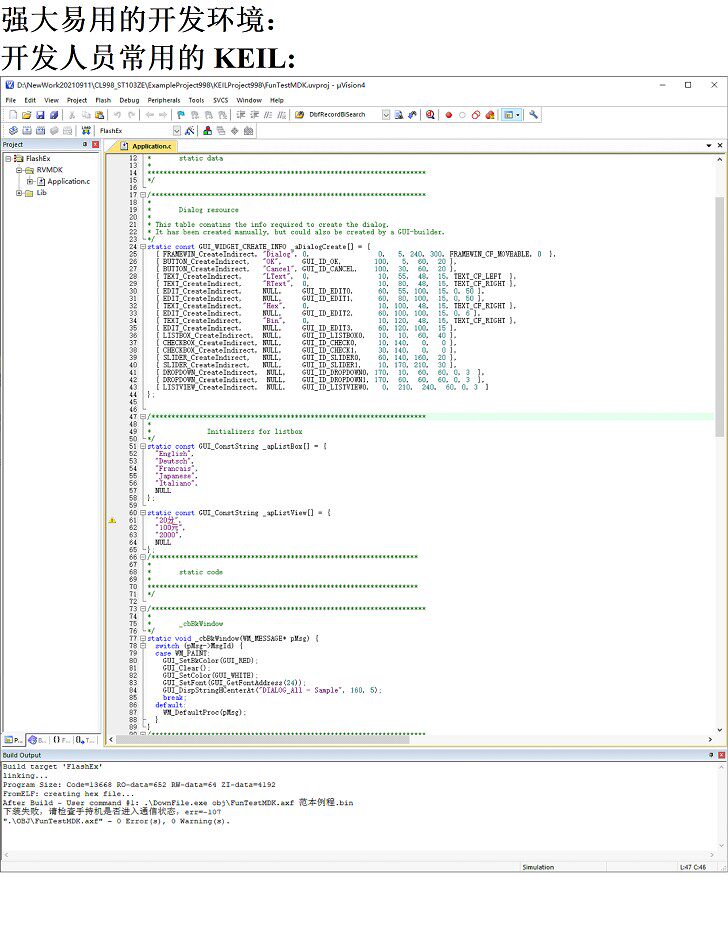Click the Redo toolbar icon
The width and height of the screenshot is (728, 928).
click(131, 115)
